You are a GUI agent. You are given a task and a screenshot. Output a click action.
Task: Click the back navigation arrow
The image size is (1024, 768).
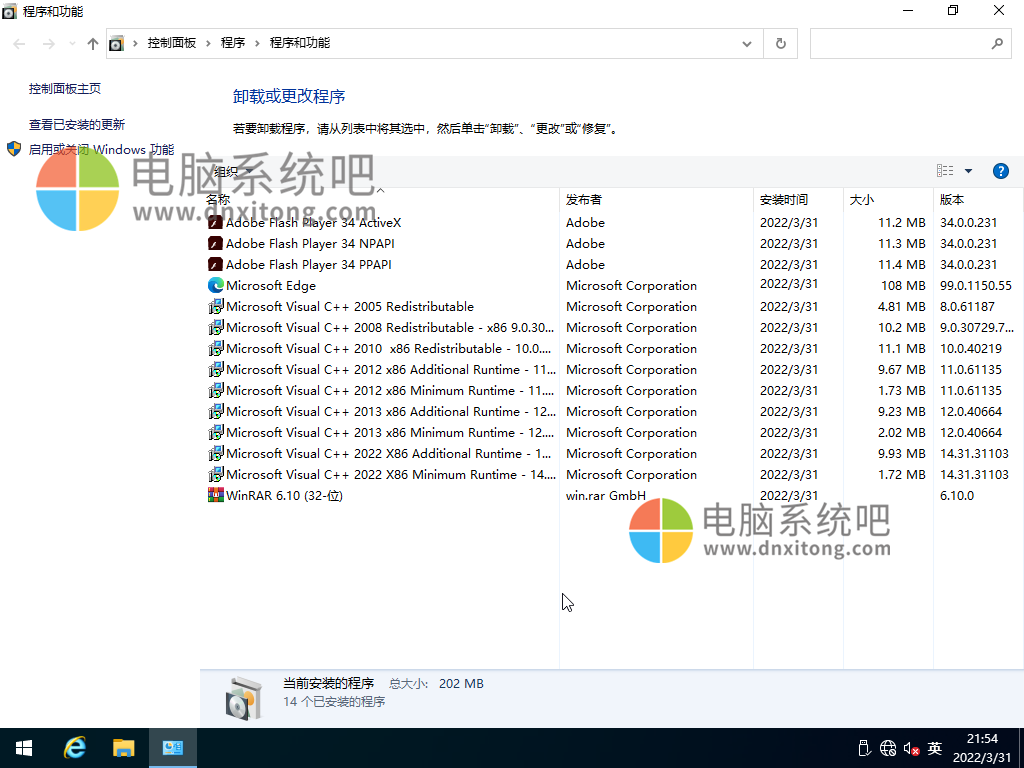coord(18,43)
